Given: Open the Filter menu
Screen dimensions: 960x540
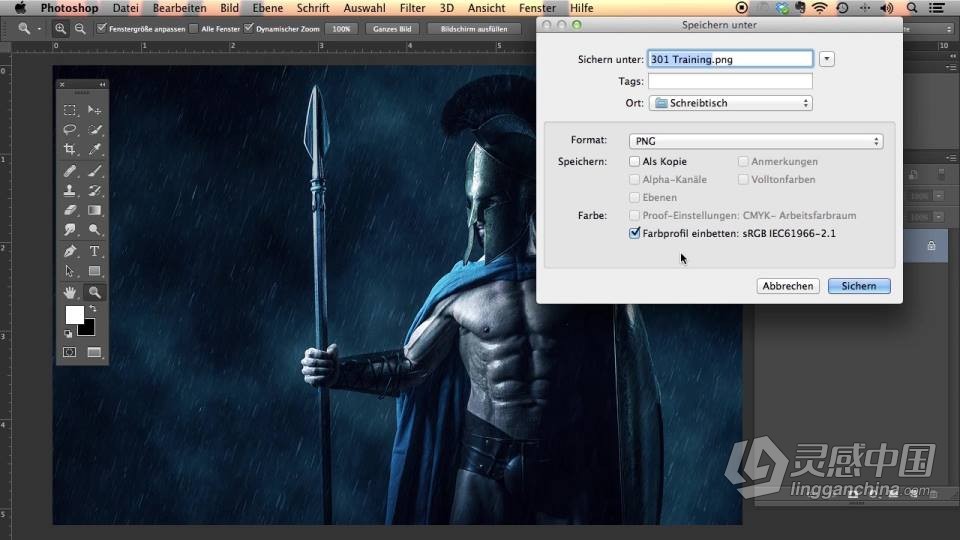Looking at the screenshot, I should pyautogui.click(x=412, y=8).
